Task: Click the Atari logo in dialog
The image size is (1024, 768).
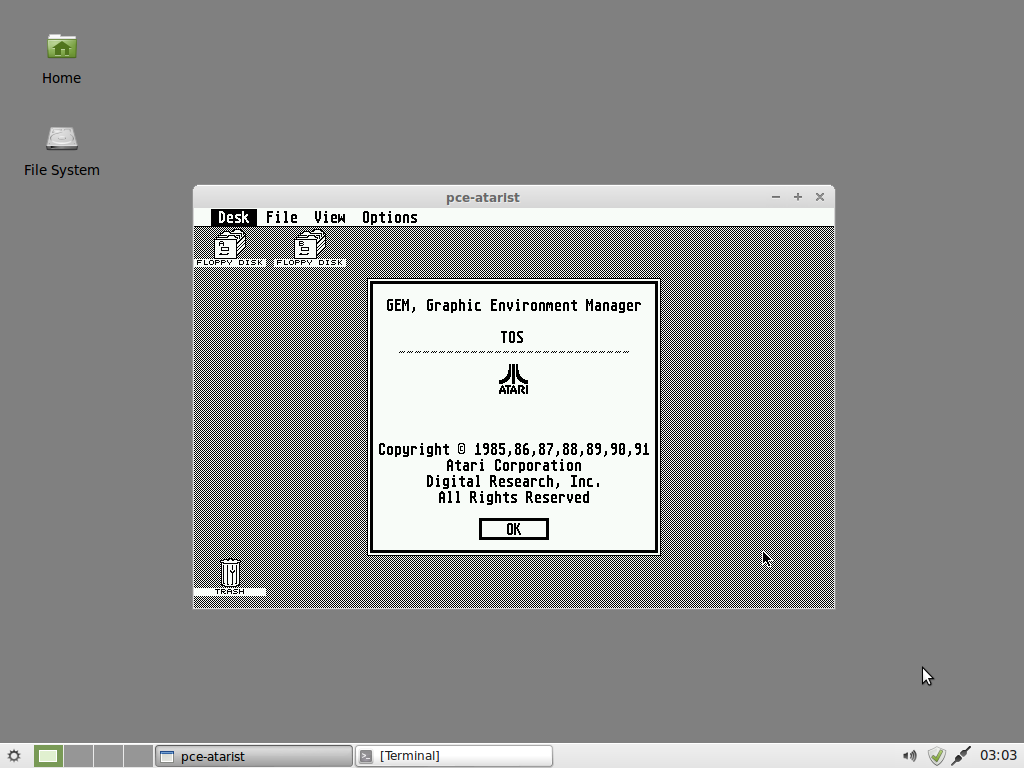Action: pos(513,379)
